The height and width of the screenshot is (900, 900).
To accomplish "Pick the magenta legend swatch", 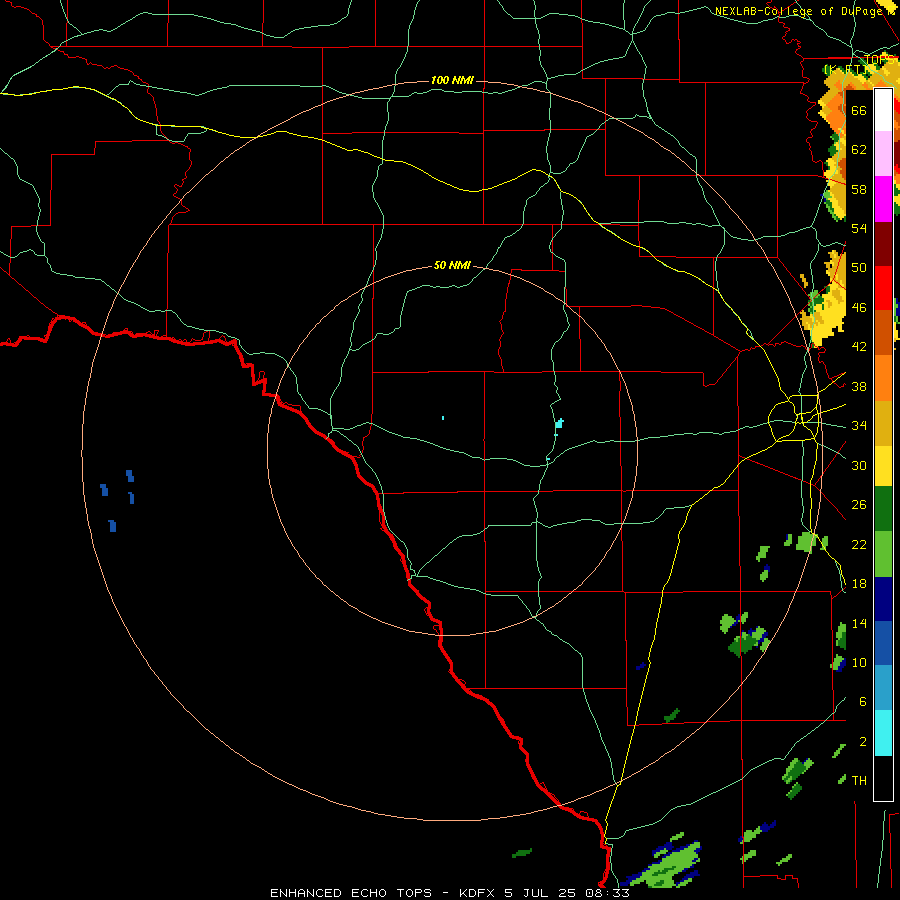I will click(883, 199).
